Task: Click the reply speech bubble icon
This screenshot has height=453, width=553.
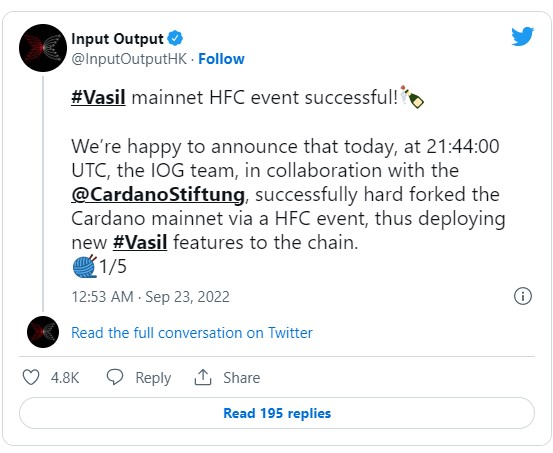Action: click(x=115, y=377)
